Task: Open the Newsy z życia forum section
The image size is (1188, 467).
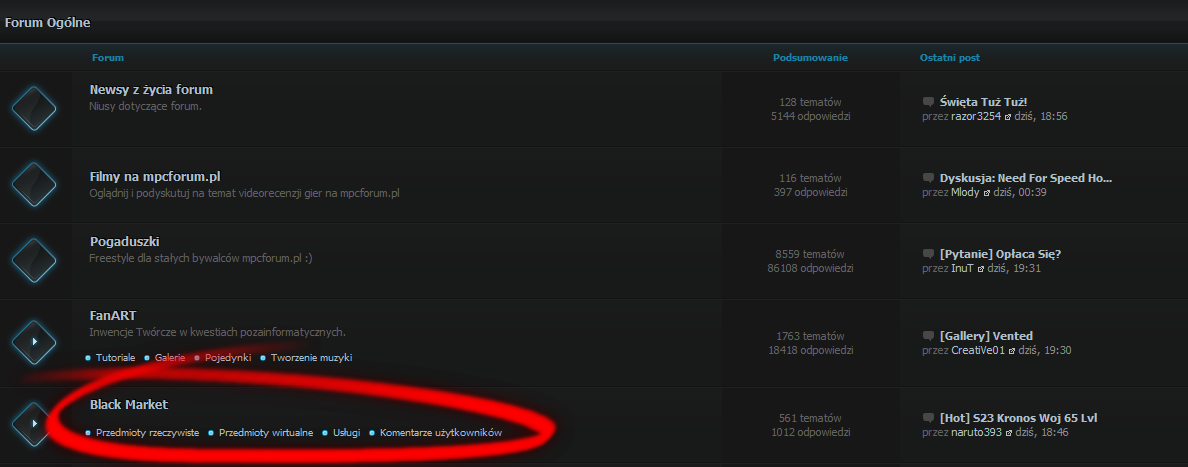Action: [x=151, y=89]
